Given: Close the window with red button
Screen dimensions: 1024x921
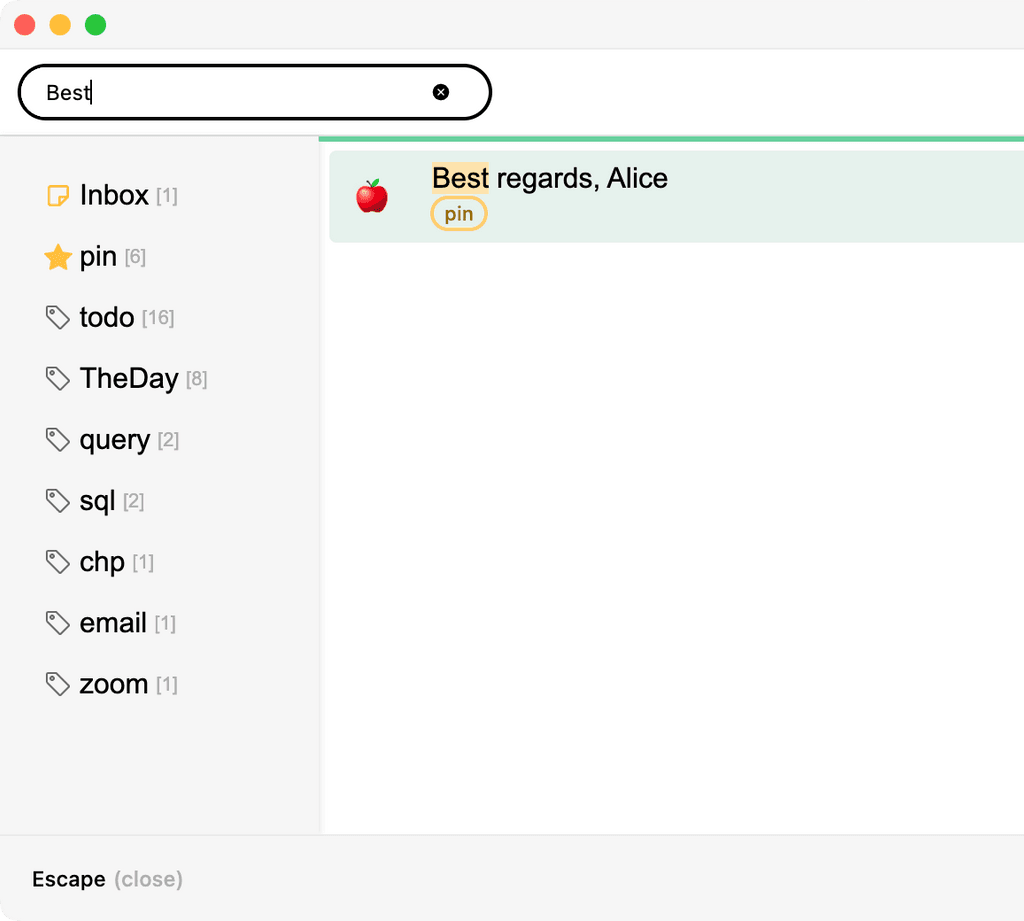Looking at the screenshot, I should click(25, 25).
